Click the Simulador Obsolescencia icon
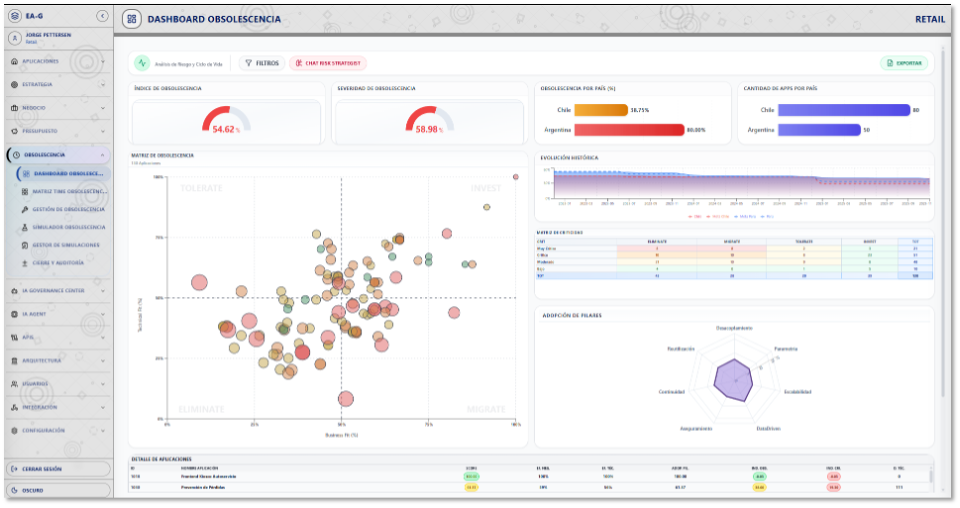Screen dimensions: 960x508 pos(24,227)
